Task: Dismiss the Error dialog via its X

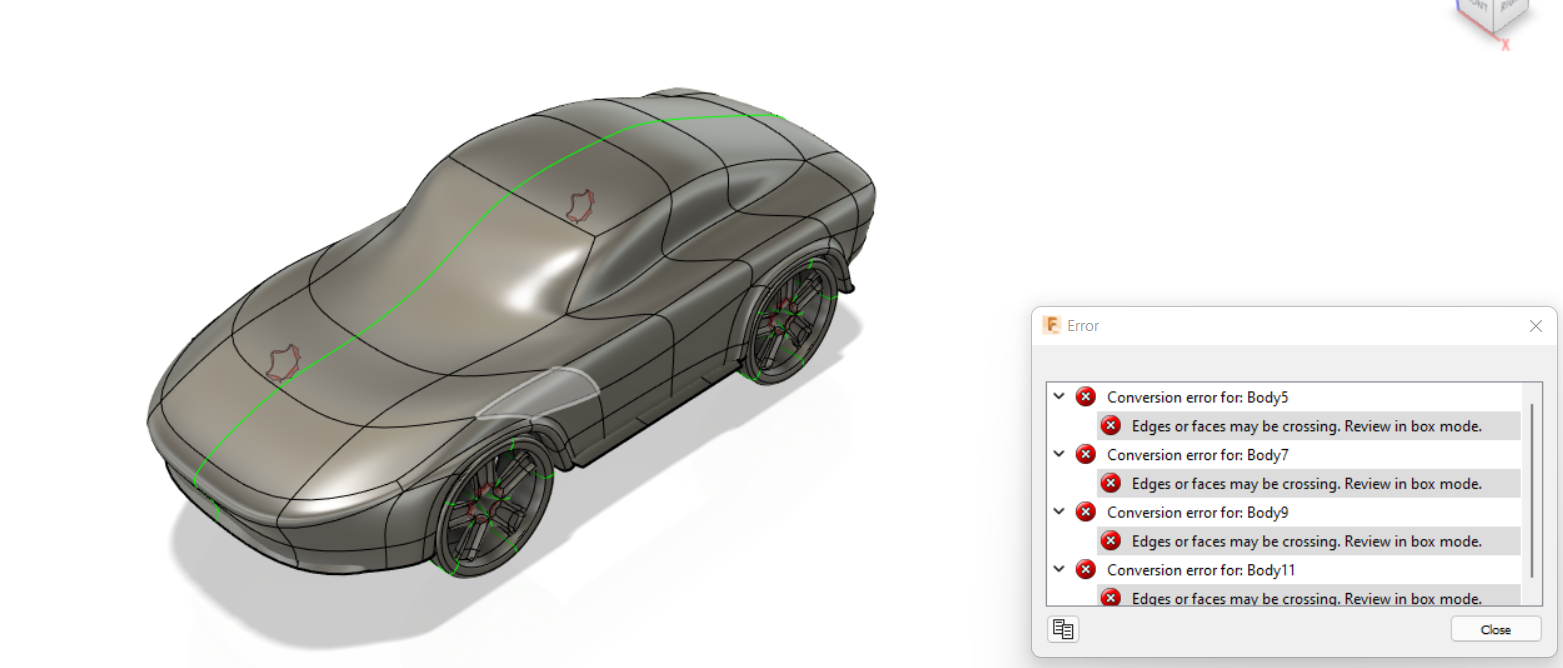Action: coord(1536,326)
